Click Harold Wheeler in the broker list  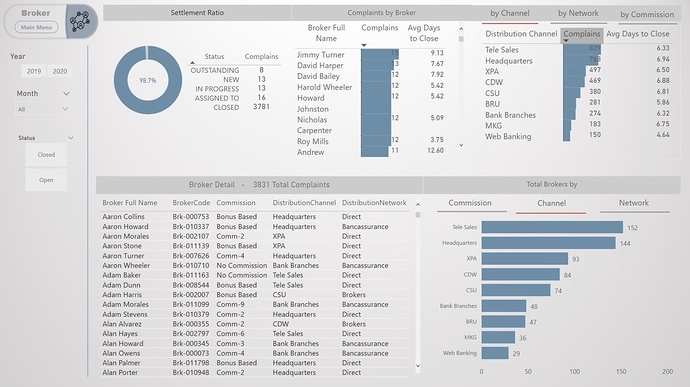point(324,87)
